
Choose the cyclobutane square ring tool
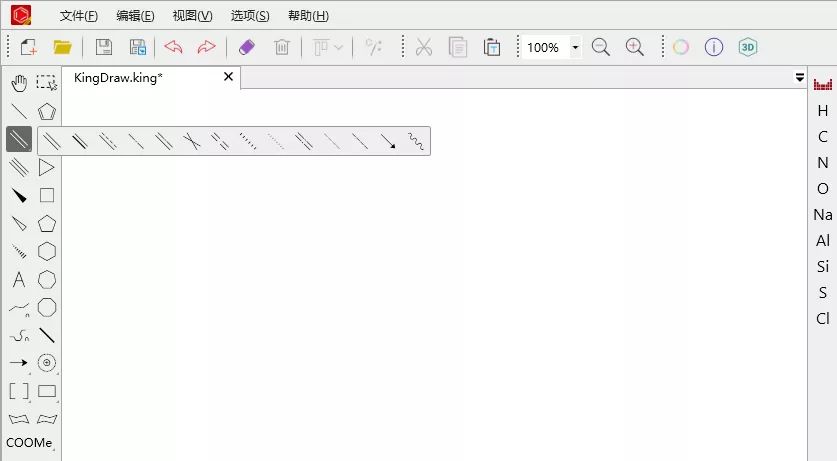pos(47,196)
